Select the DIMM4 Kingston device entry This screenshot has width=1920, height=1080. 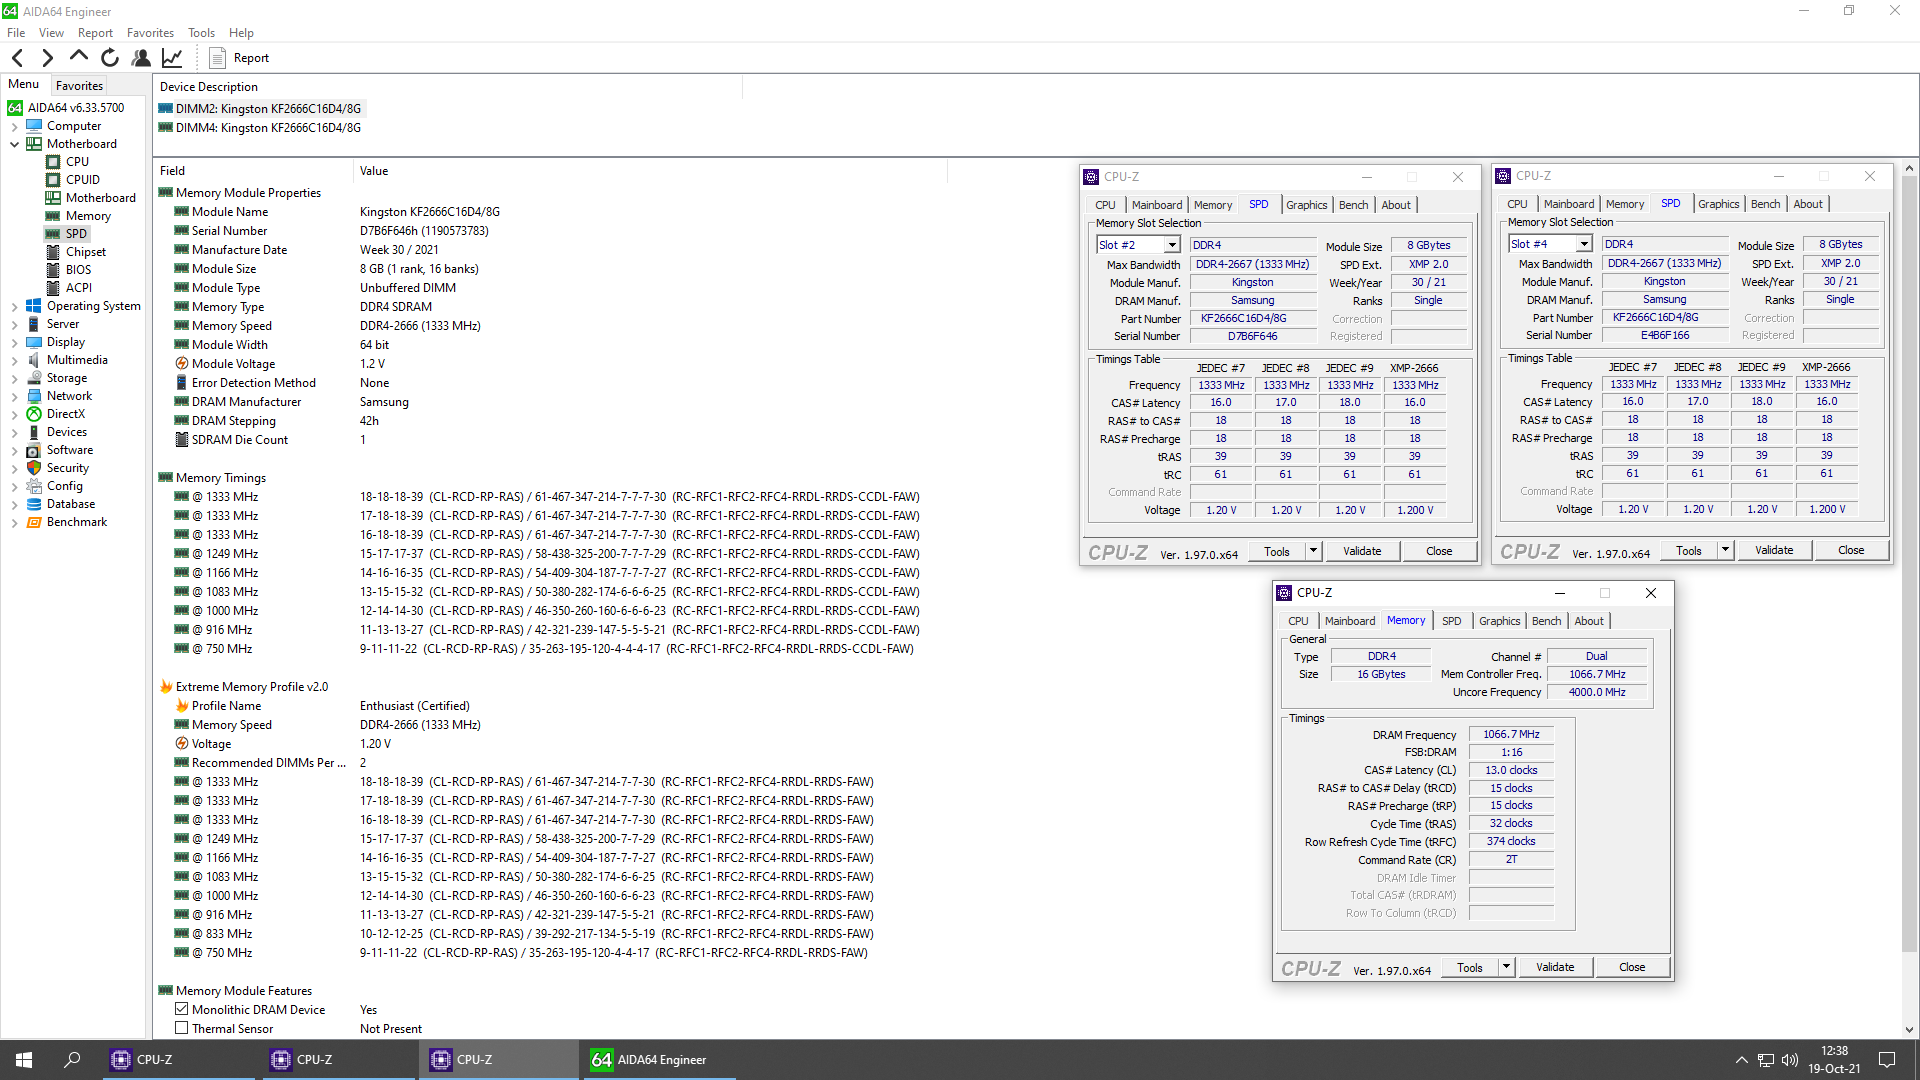coord(268,128)
